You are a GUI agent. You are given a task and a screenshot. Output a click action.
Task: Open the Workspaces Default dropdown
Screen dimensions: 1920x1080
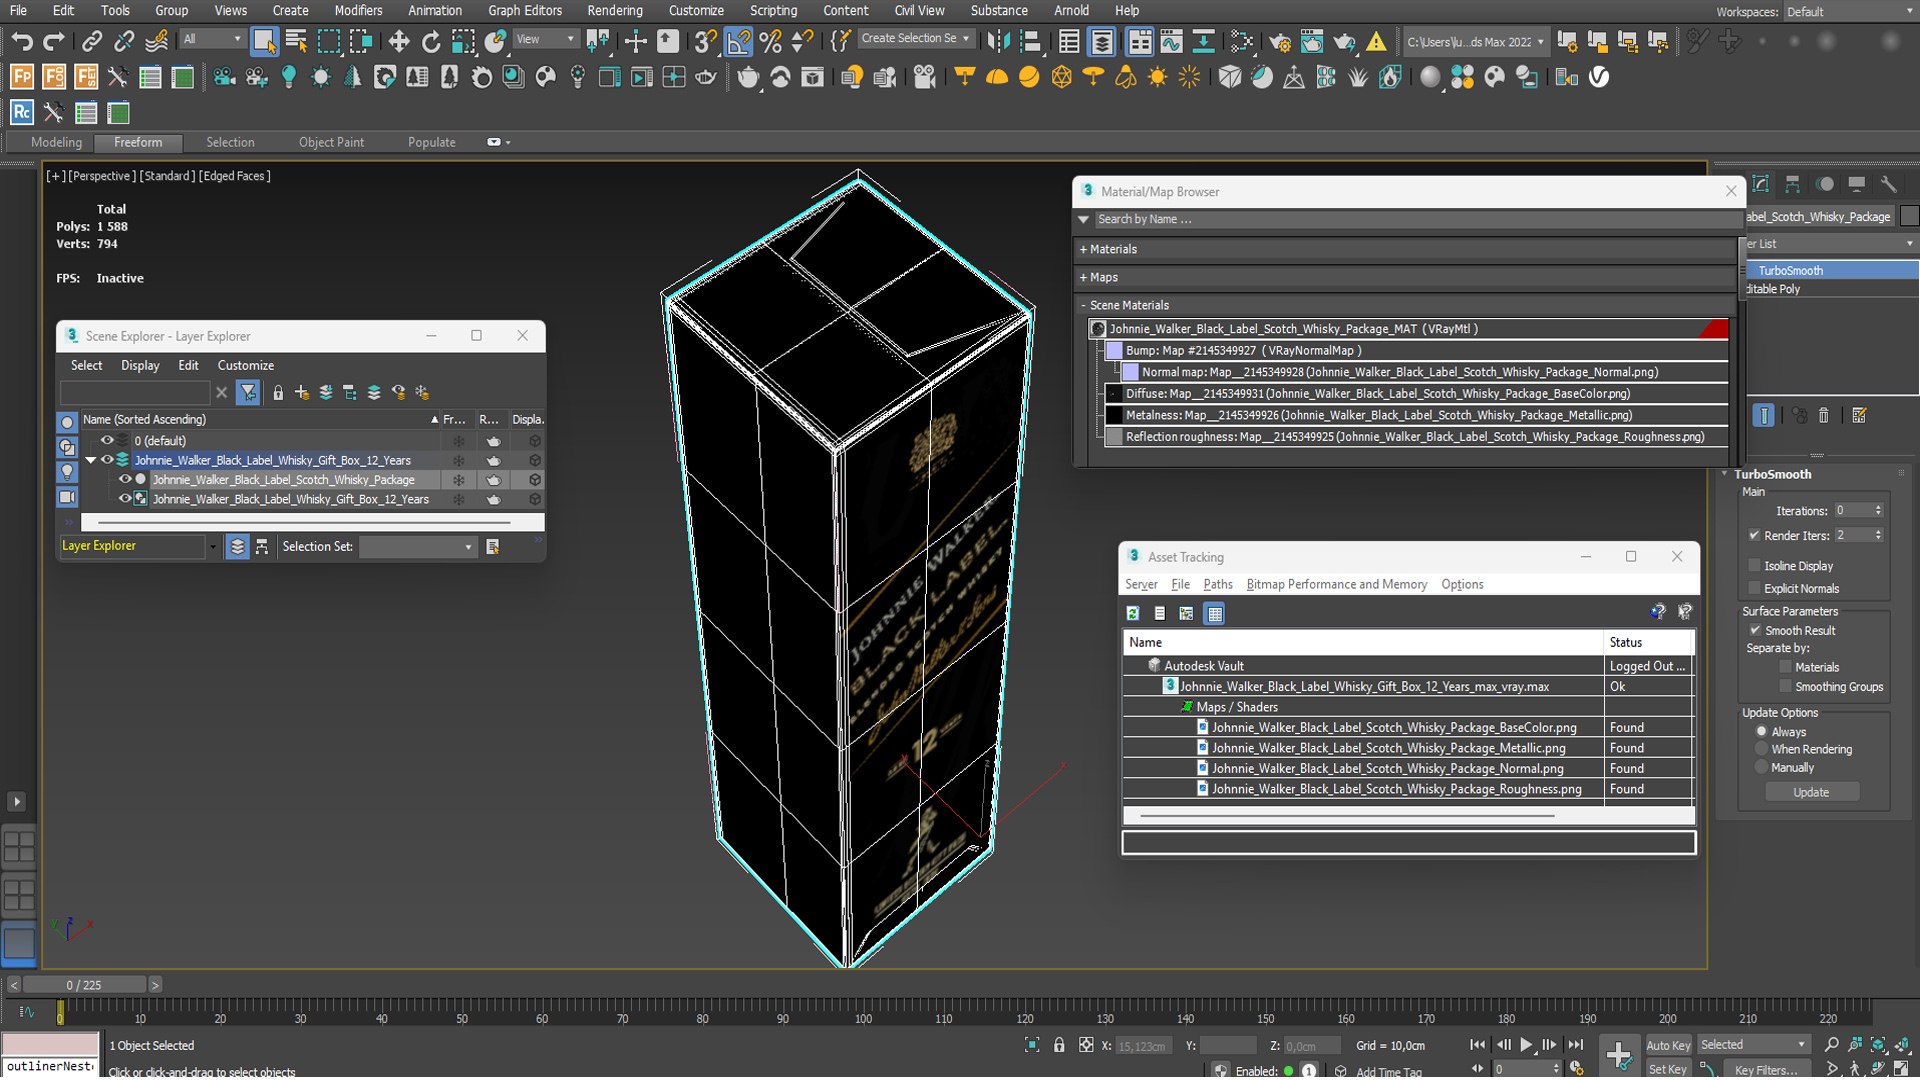[x=1850, y=11]
